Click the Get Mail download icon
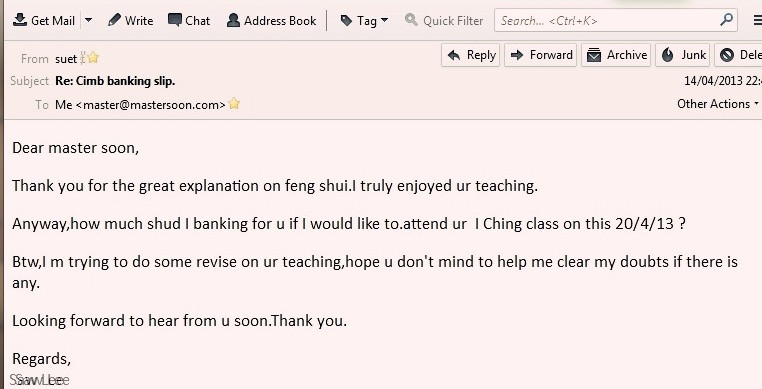 tap(19, 20)
